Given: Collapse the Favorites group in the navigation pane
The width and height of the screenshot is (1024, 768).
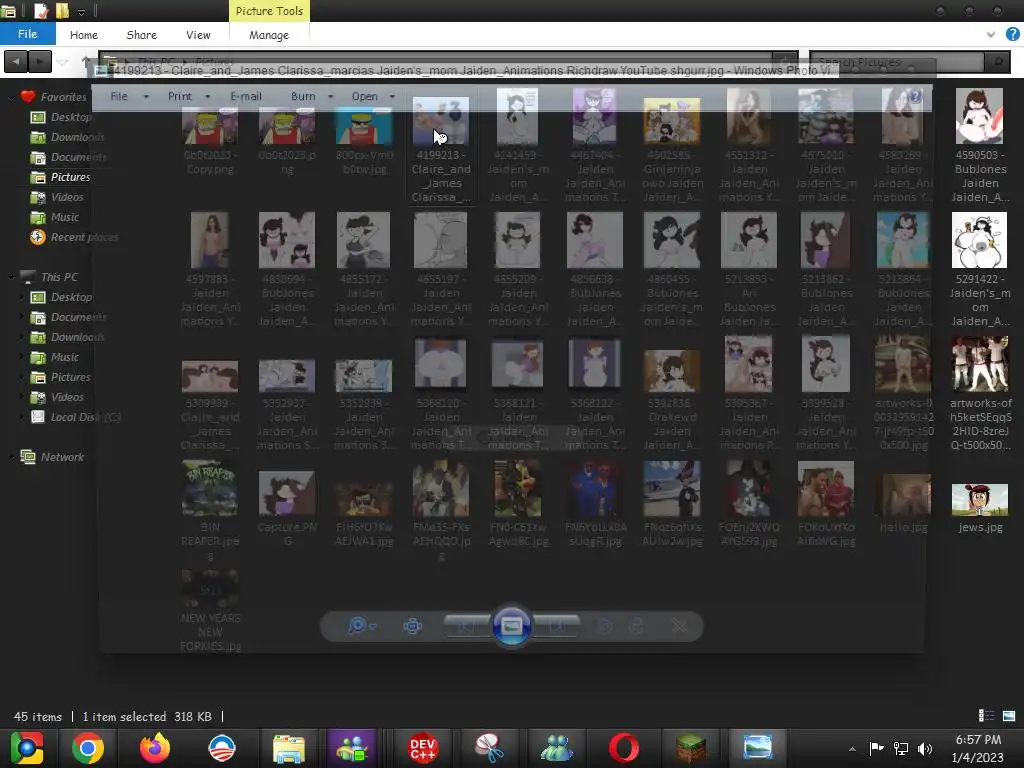Looking at the screenshot, I should (10, 97).
